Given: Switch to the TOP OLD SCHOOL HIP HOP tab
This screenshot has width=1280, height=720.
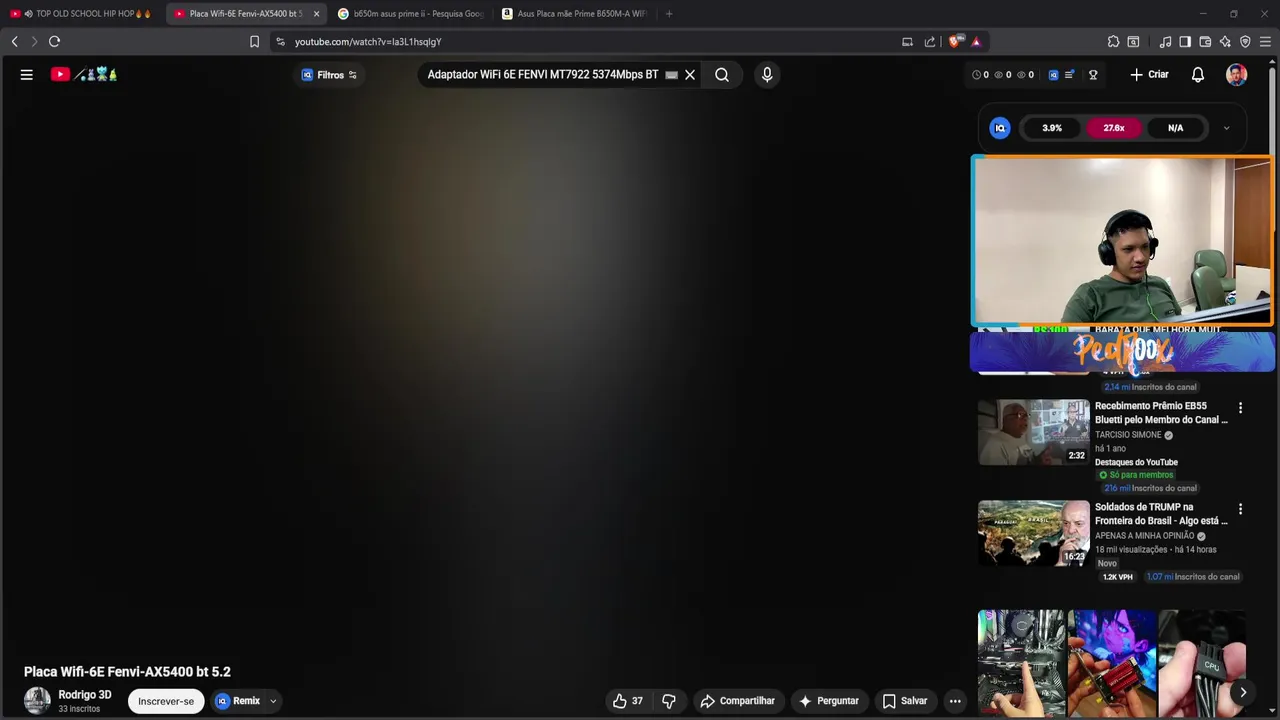Looking at the screenshot, I should pos(83,14).
